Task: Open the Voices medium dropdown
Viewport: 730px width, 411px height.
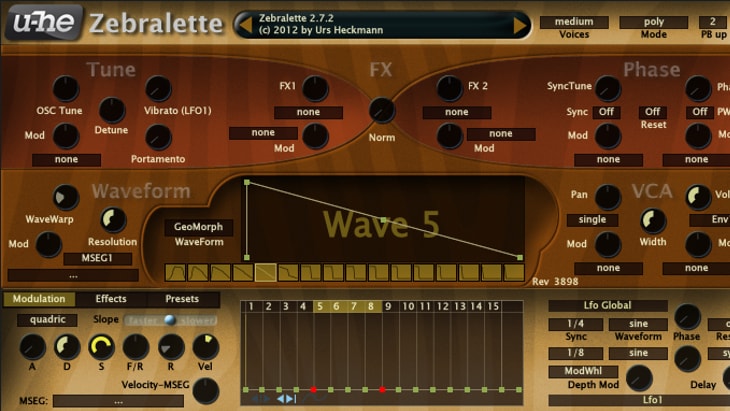Action: point(574,22)
